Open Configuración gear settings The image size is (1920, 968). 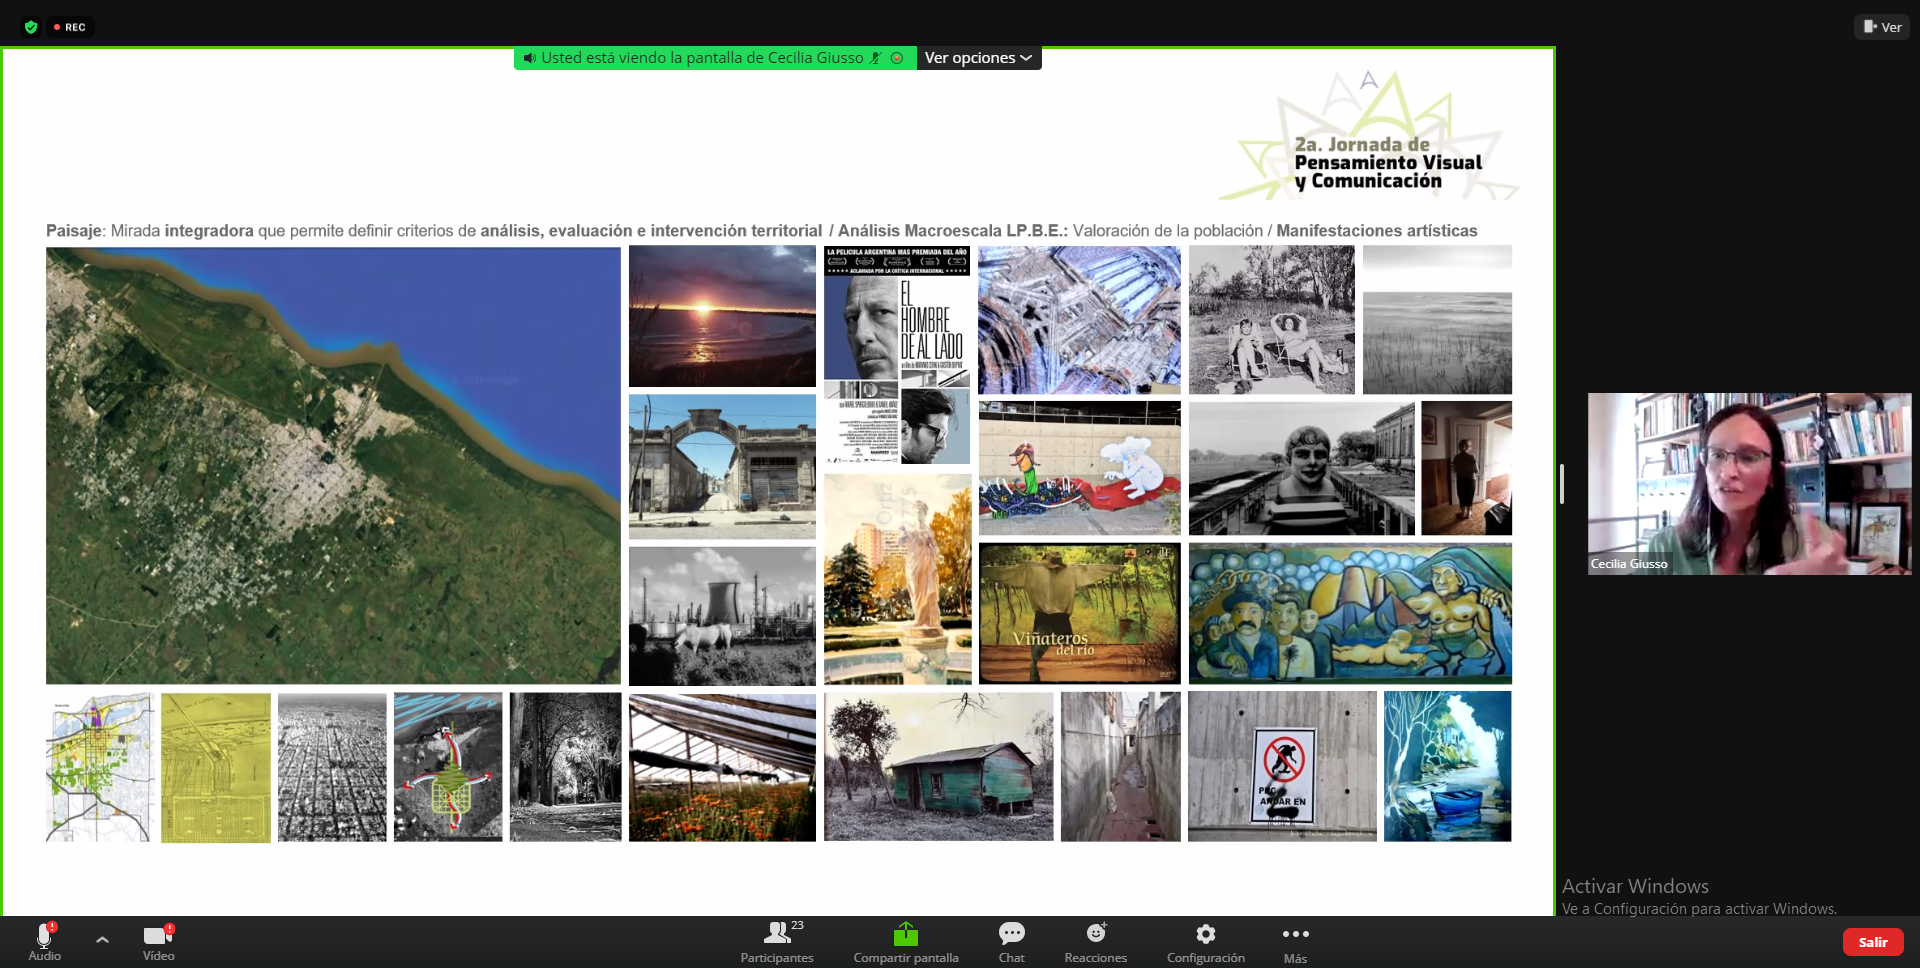[1206, 942]
